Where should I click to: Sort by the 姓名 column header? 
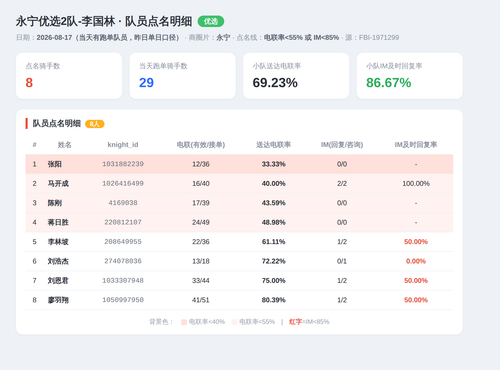64,145
